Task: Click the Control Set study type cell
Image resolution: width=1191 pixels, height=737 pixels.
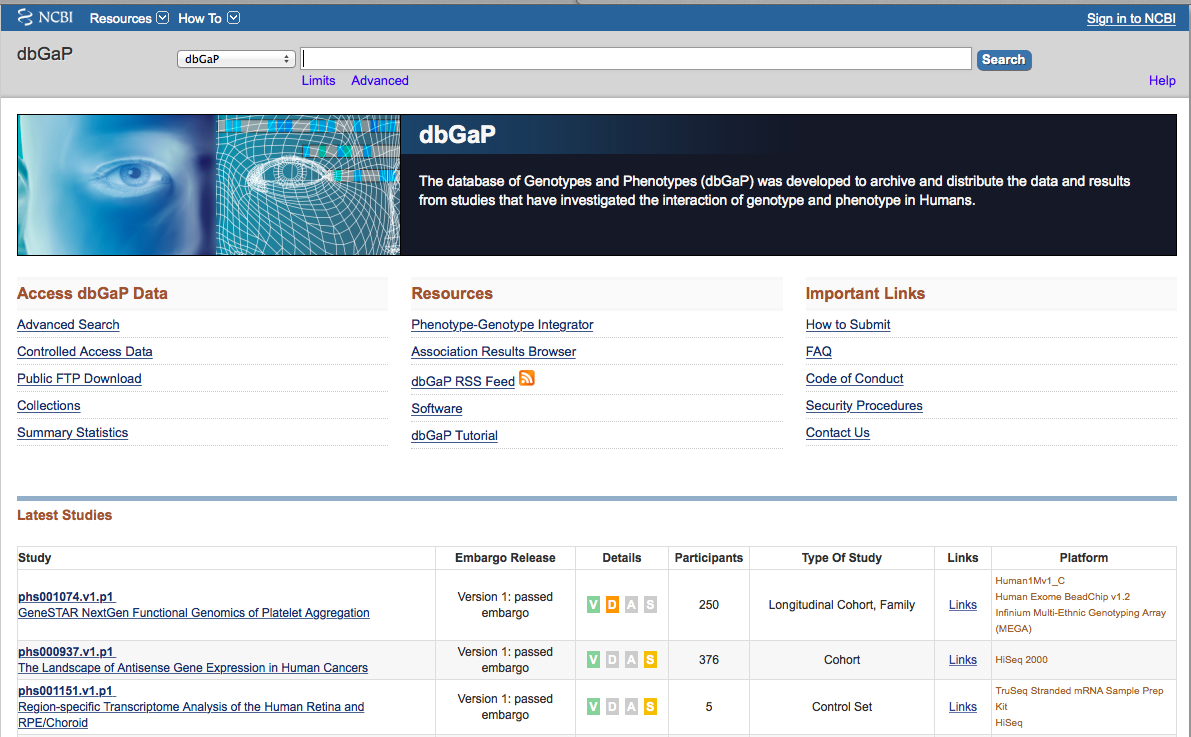Action: click(842, 707)
